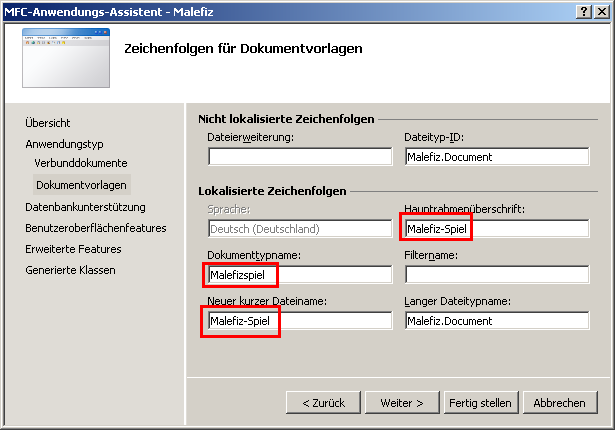Click the application window preview image
Screen dimensions: 615x430
pyautogui.click(x=66, y=58)
